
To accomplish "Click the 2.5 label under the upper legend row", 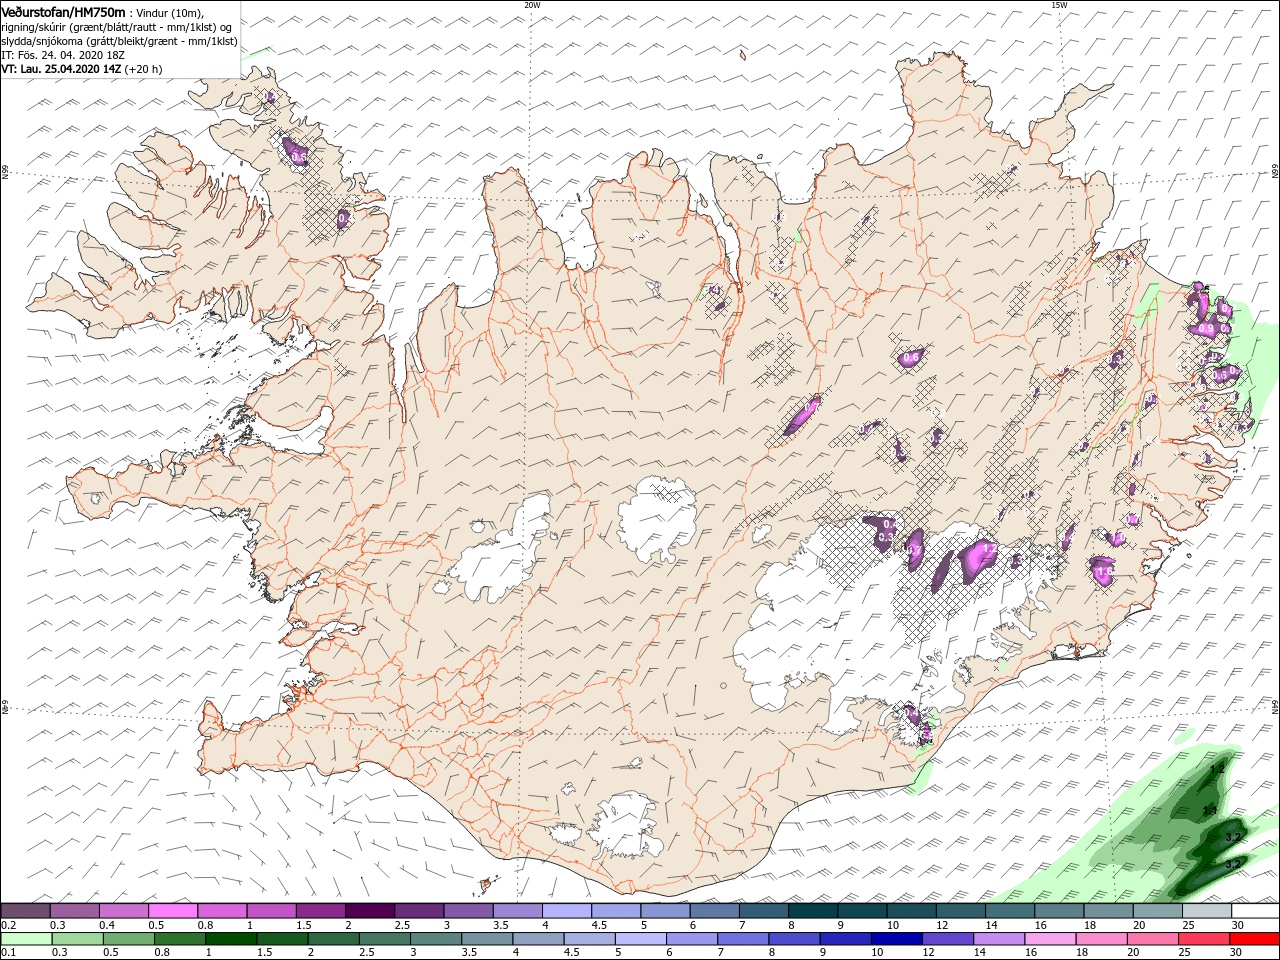I will [402, 925].
